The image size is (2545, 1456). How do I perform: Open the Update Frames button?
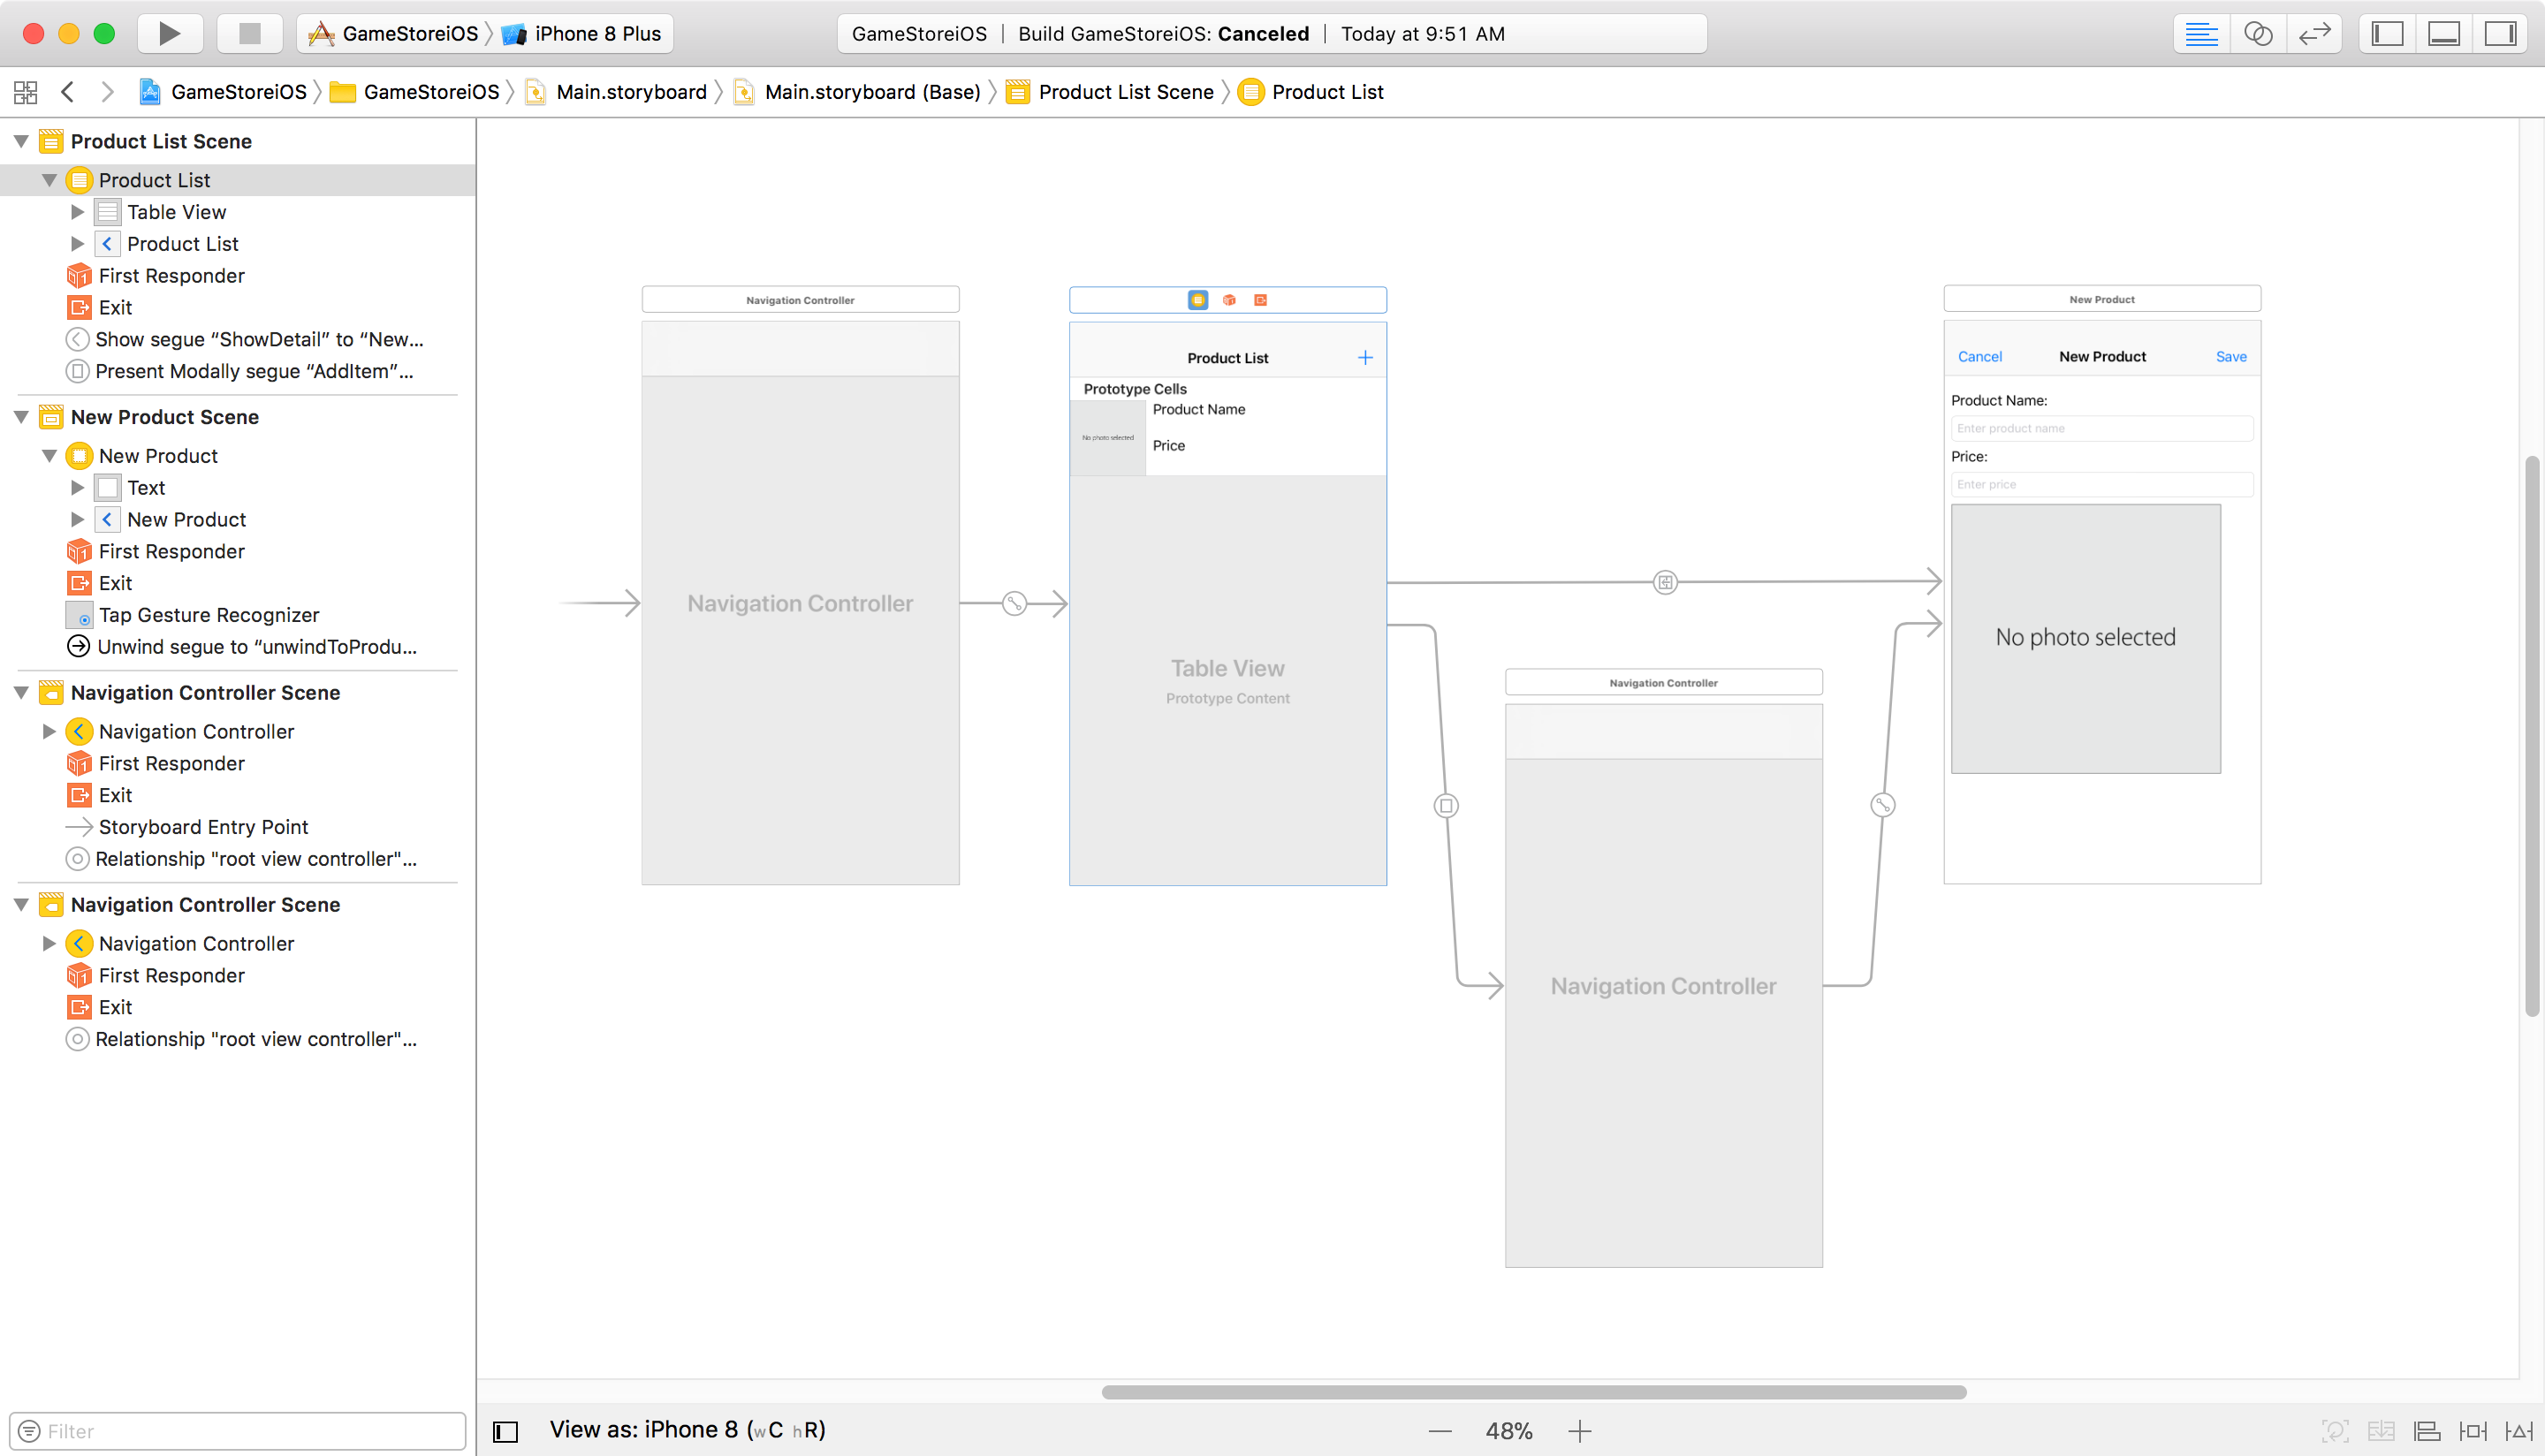tap(2335, 1431)
